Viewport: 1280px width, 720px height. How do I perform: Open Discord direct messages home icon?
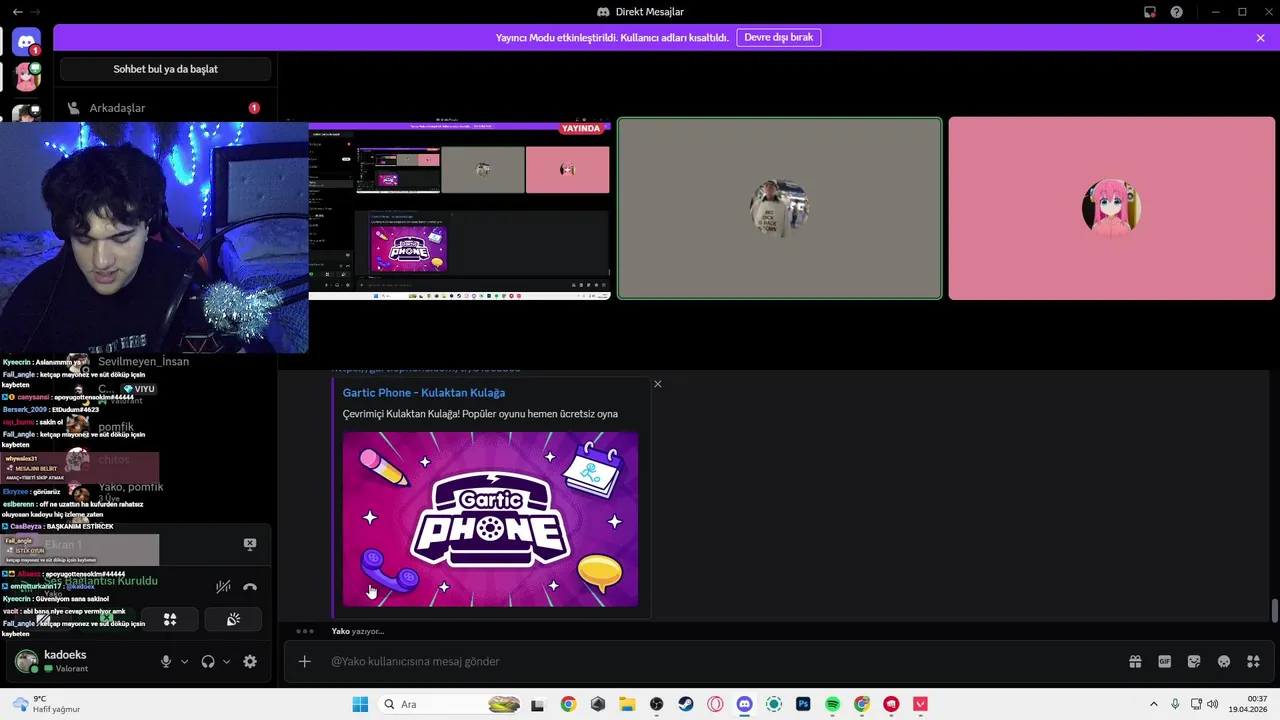[x=26, y=42]
